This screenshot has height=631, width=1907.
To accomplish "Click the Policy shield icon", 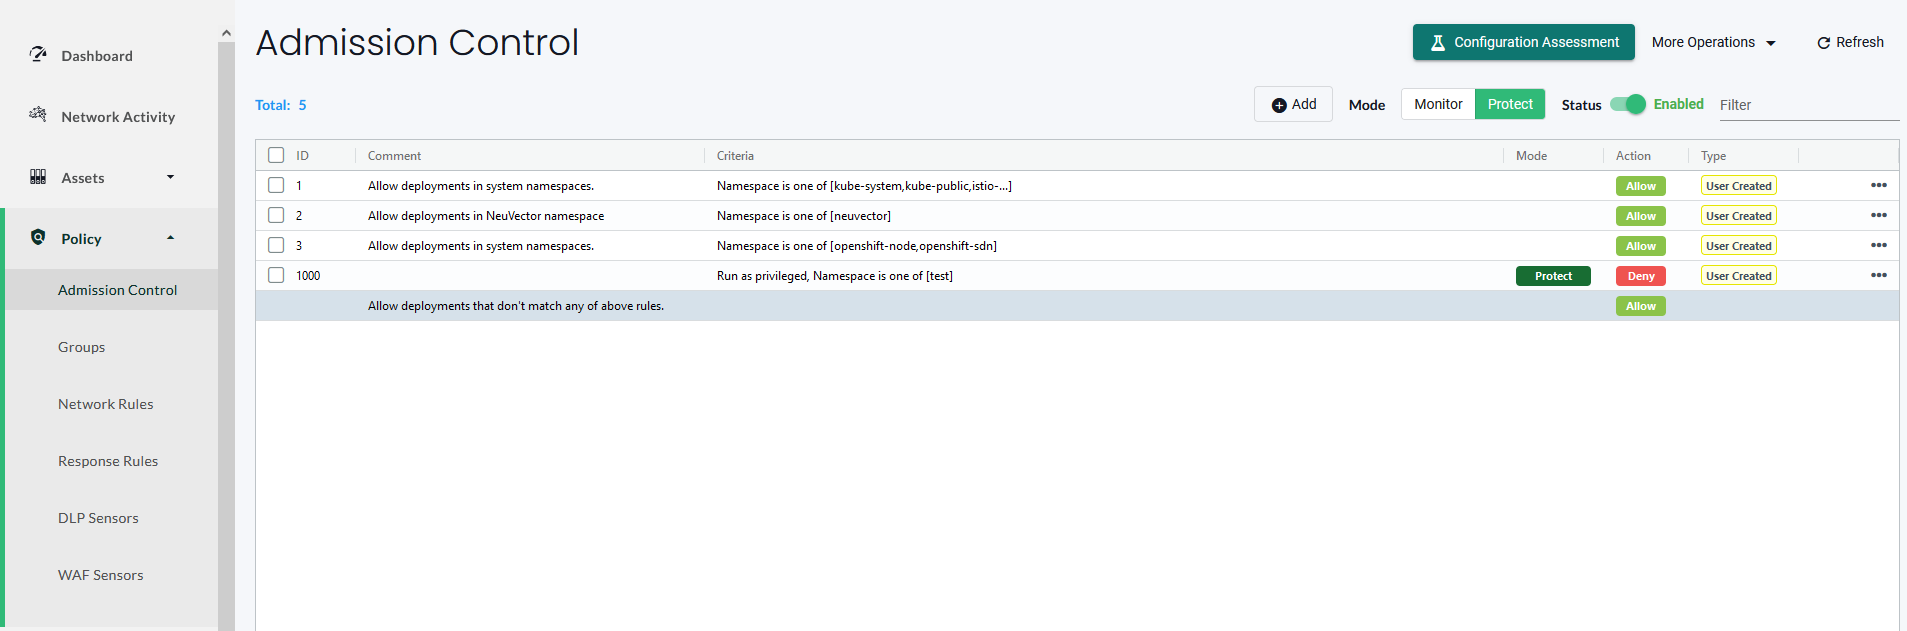I will (38, 237).
